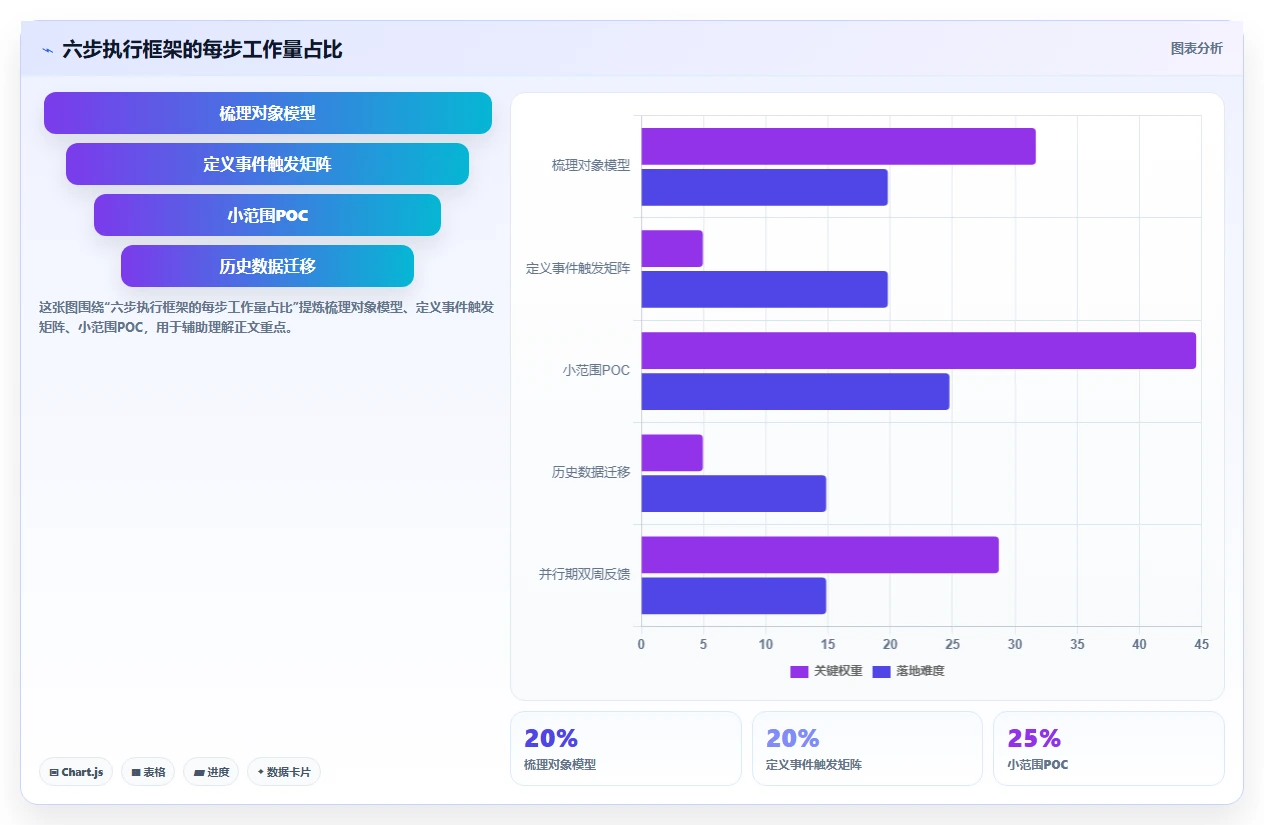Click the x-axis tick value 30
Image resolution: width=1264 pixels, height=825 pixels.
click(x=1014, y=645)
